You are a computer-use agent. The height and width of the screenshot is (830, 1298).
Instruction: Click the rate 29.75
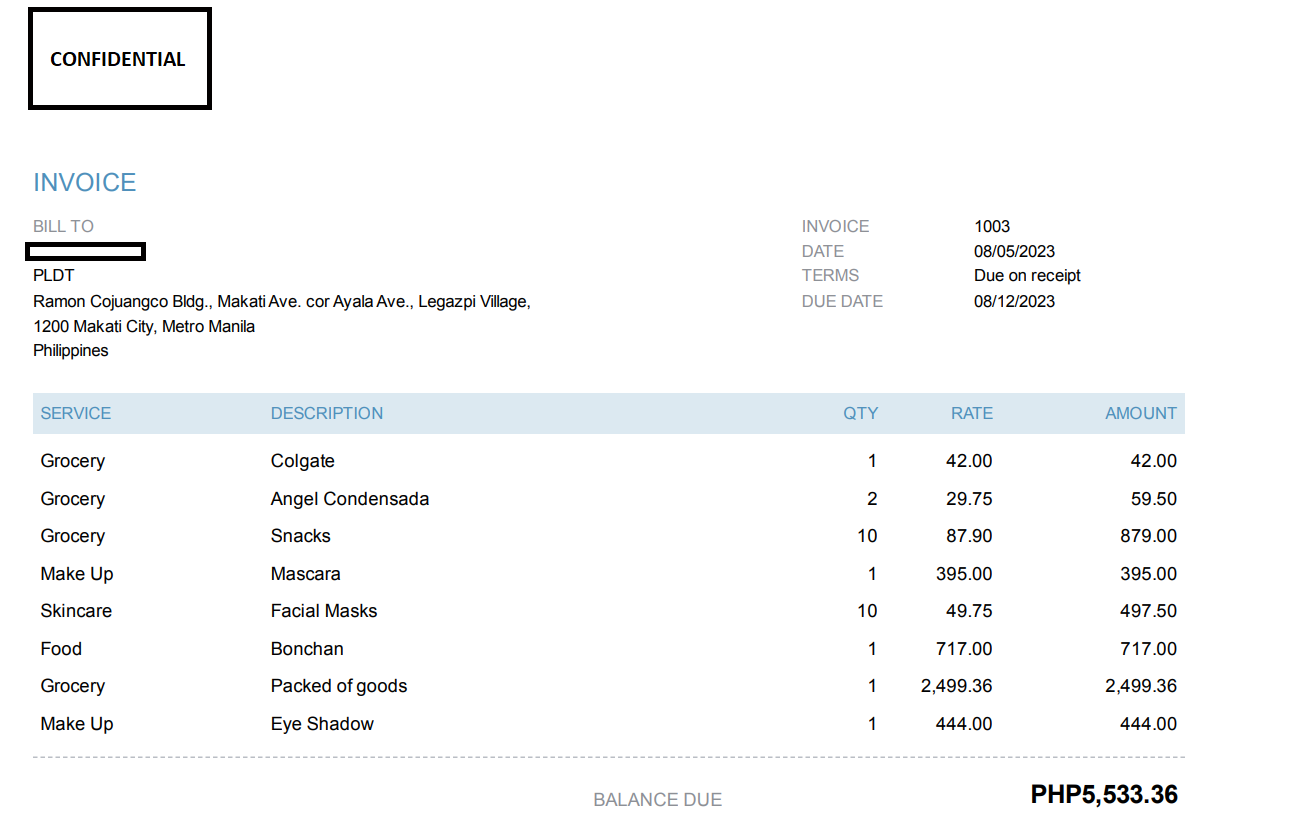pos(969,499)
